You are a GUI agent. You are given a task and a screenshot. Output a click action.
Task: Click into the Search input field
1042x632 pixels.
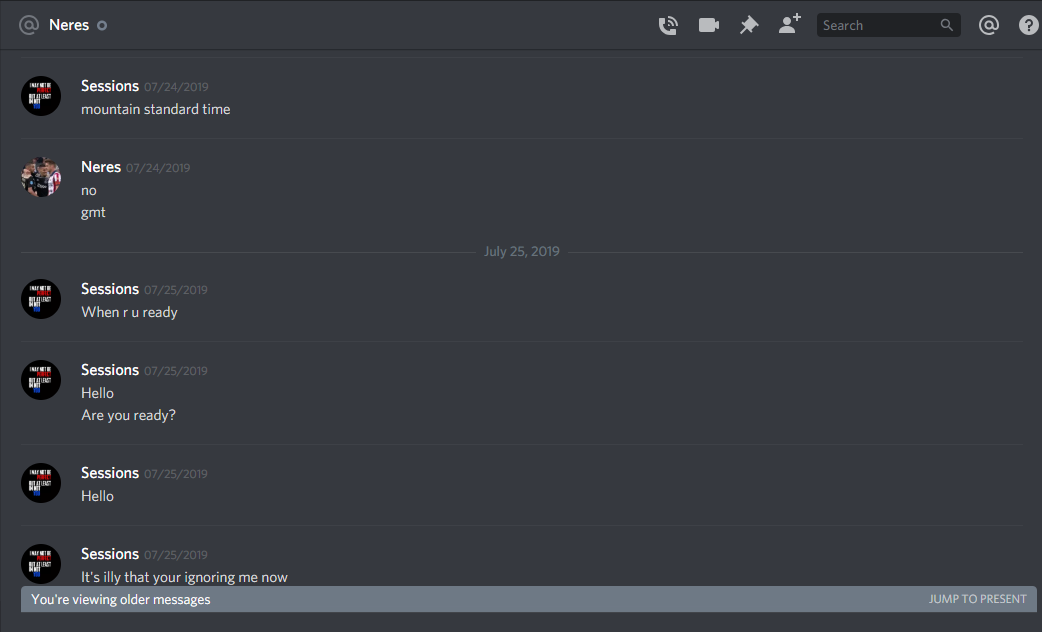coord(879,25)
